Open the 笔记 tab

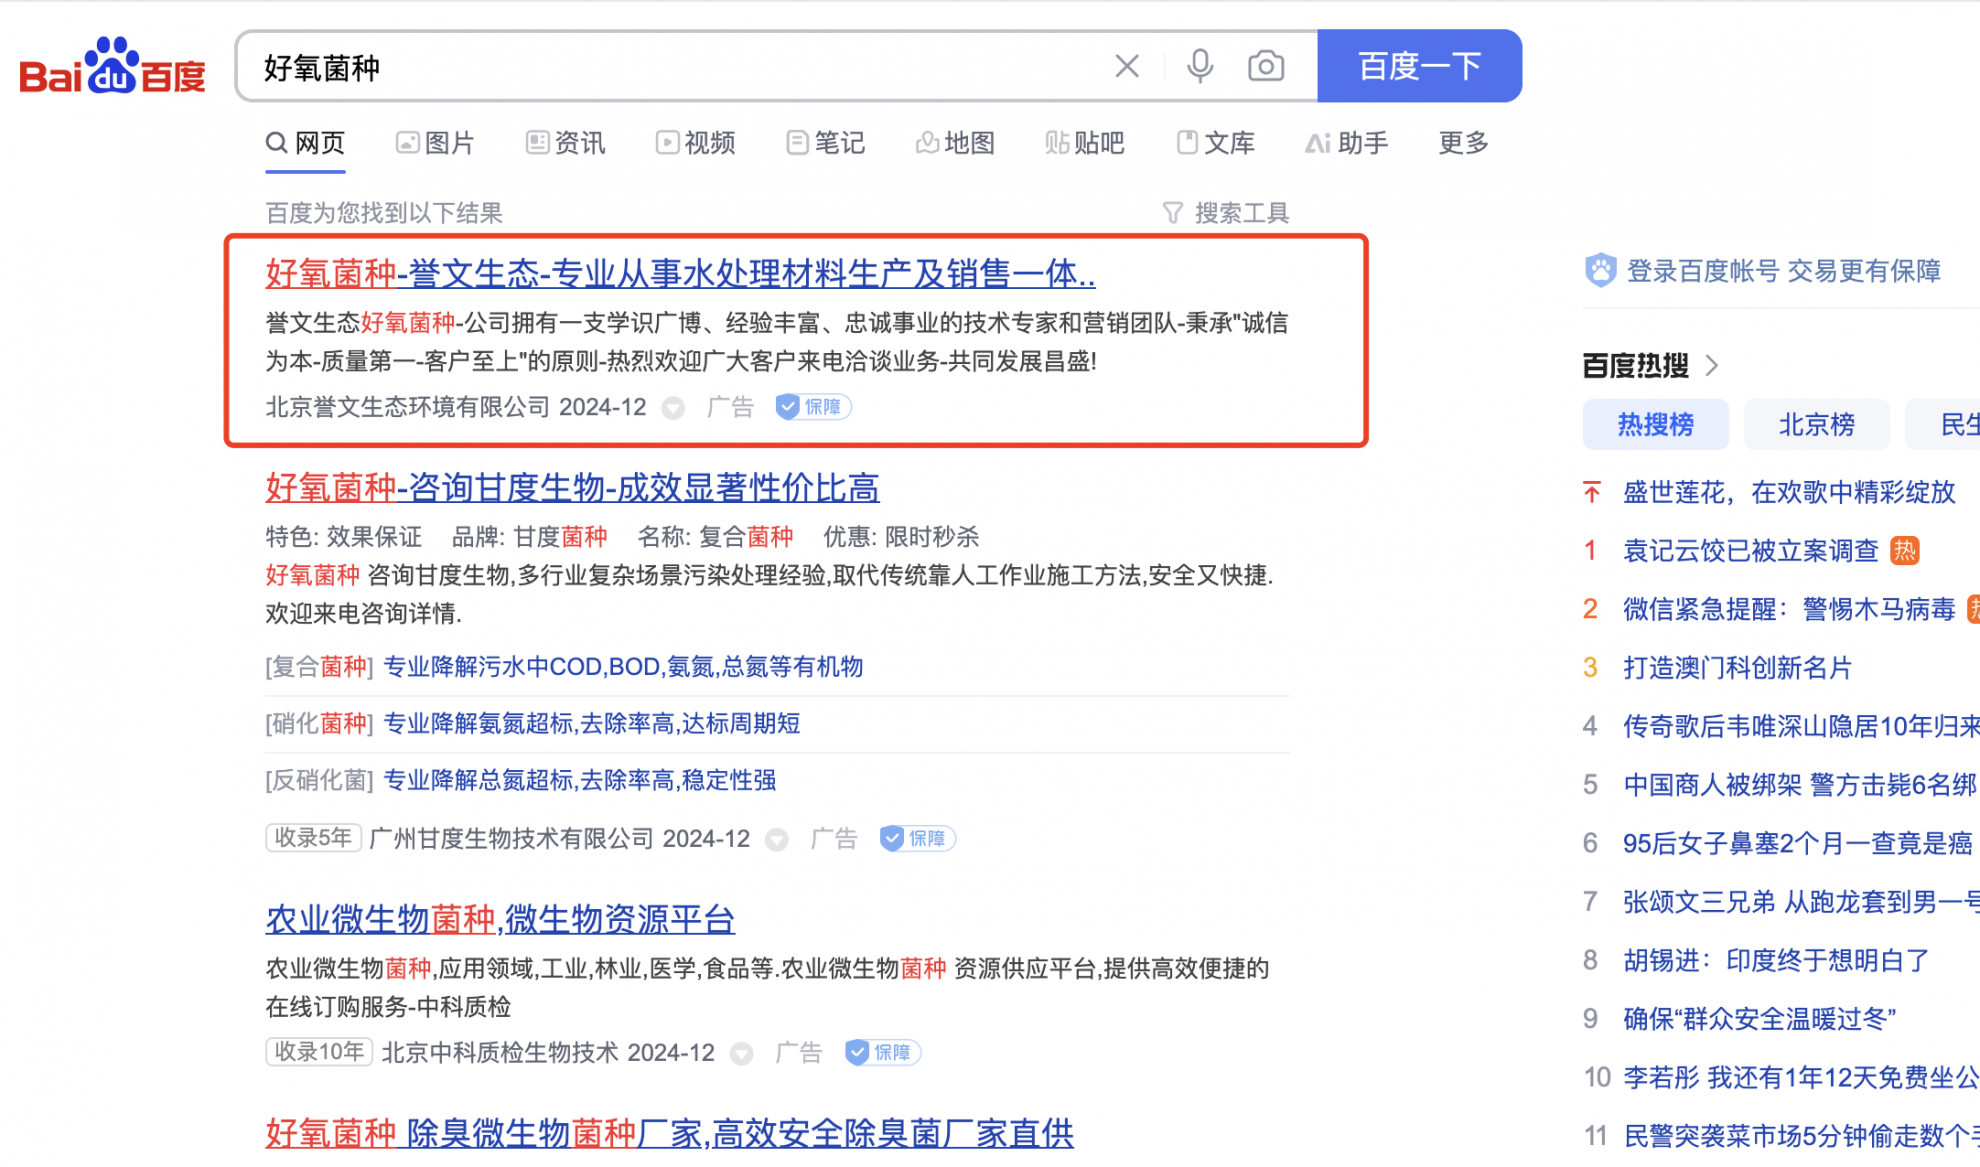(826, 143)
